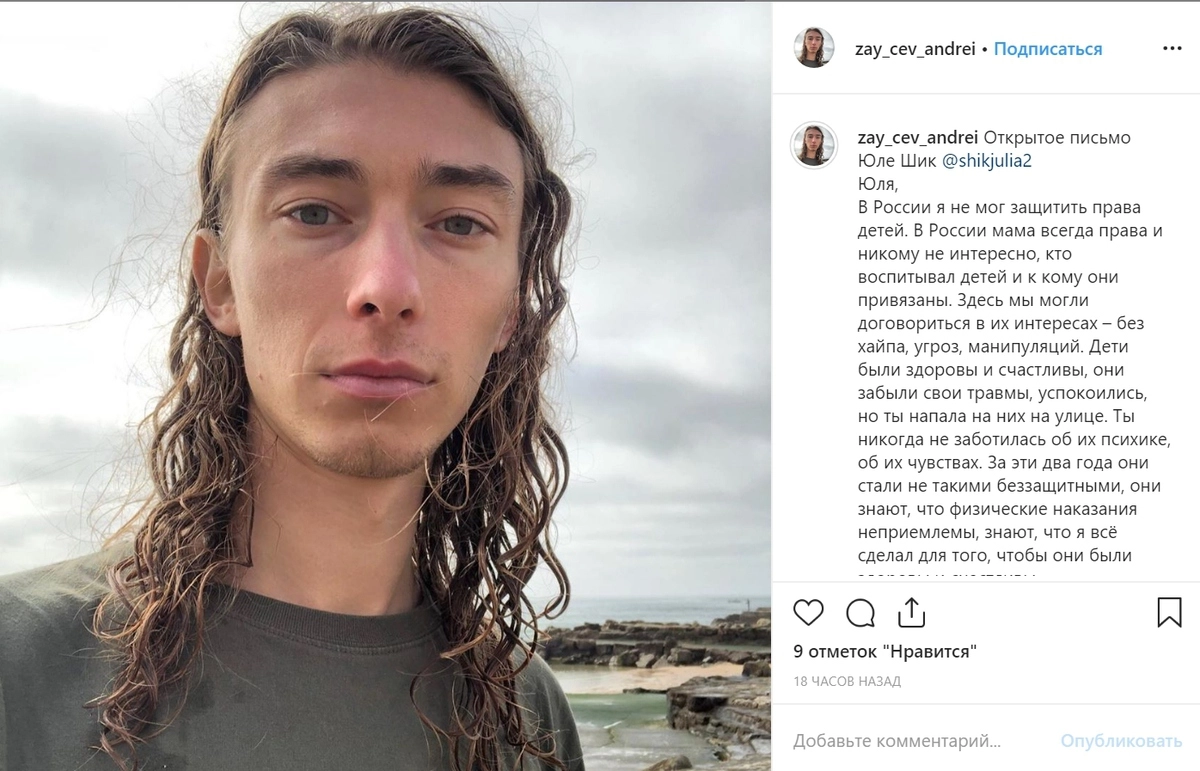Publish the comment with Опубликовать
The height and width of the screenshot is (771, 1200).
pyautogui.click(x=1122, y=741)
